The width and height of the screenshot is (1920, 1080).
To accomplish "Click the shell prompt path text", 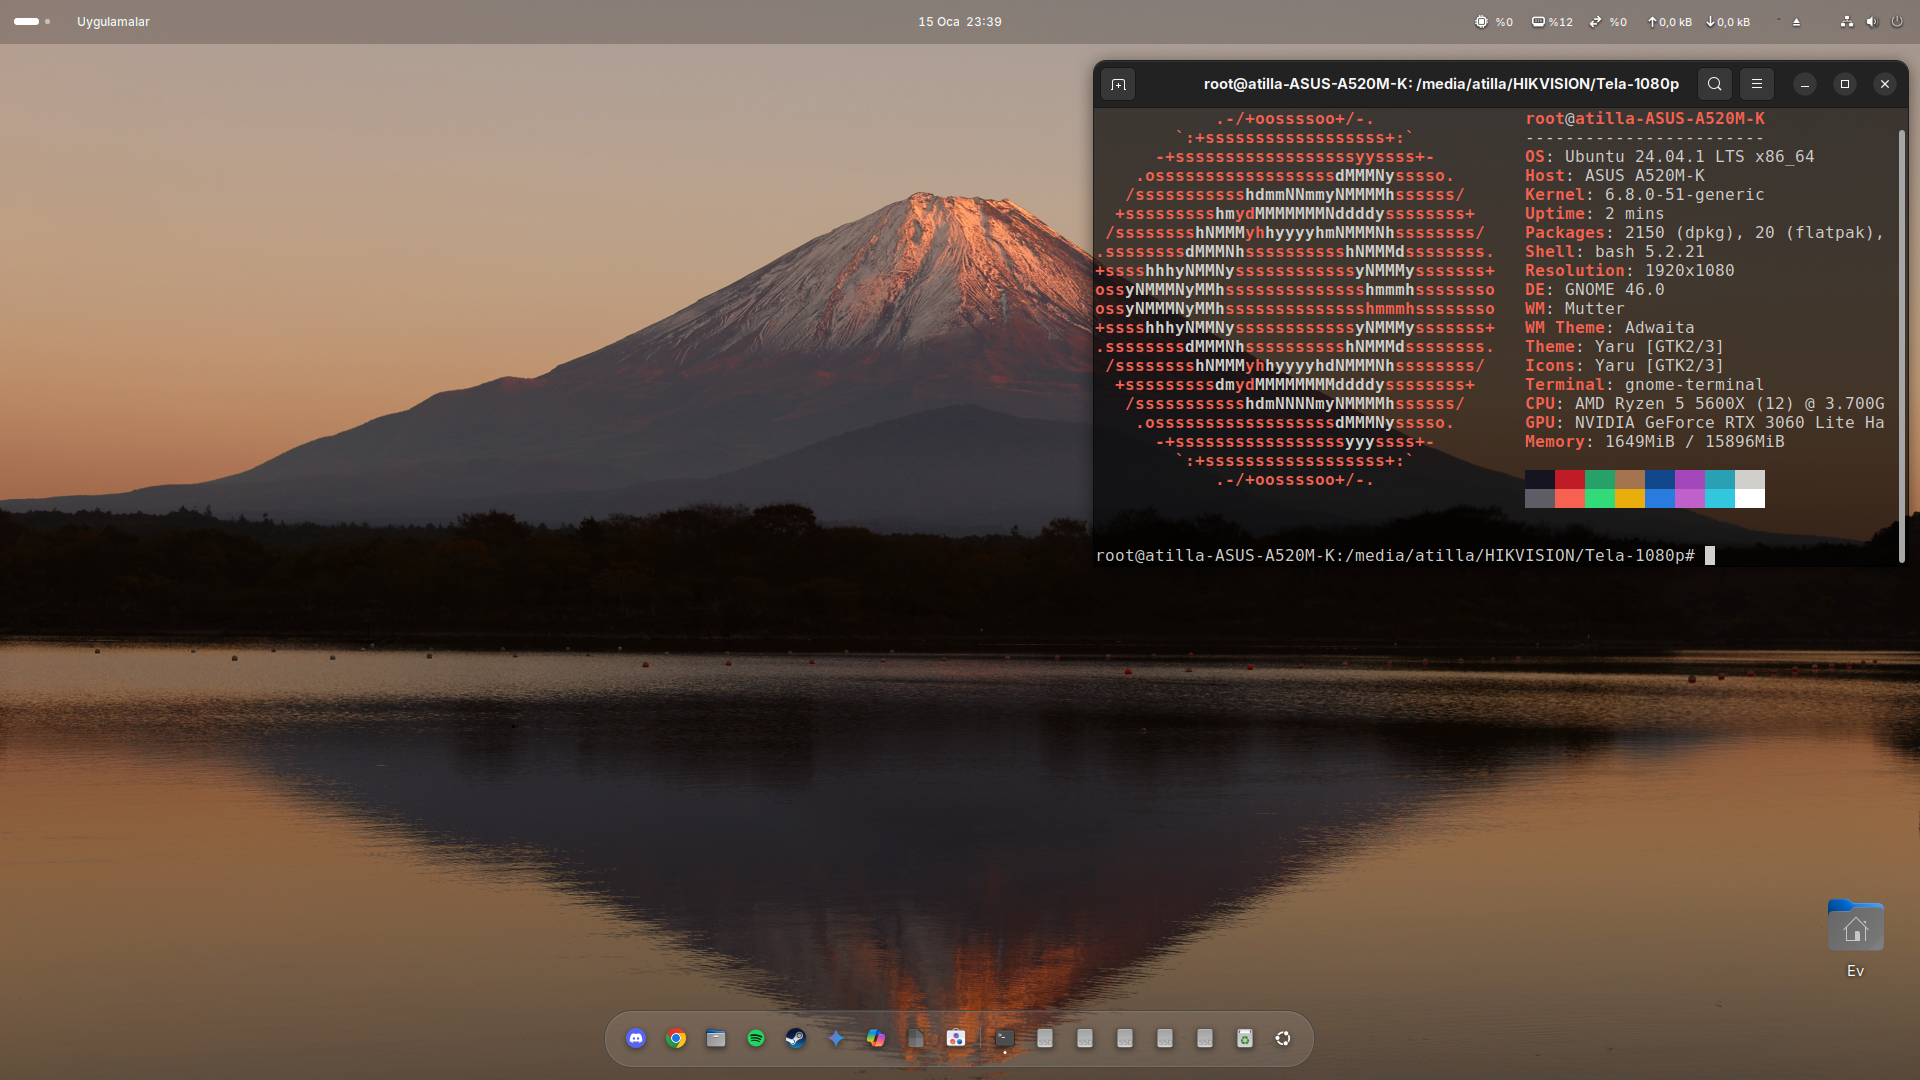I will (x=1395, y=555).
